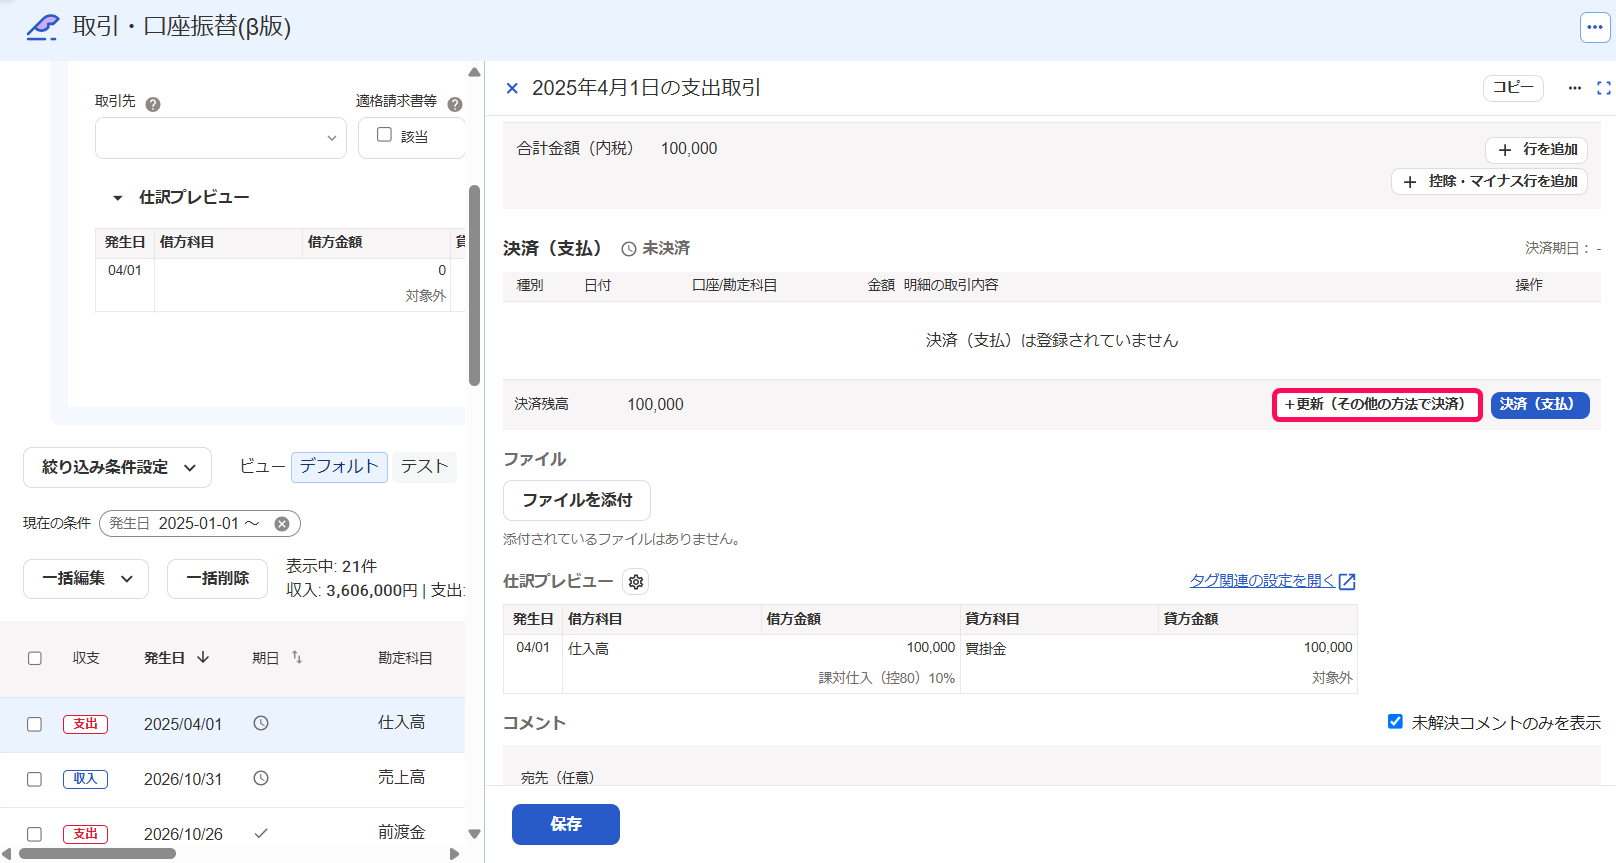Click the コピー button
This screenshot has width=1616, height=863.
coord(1513,88)
